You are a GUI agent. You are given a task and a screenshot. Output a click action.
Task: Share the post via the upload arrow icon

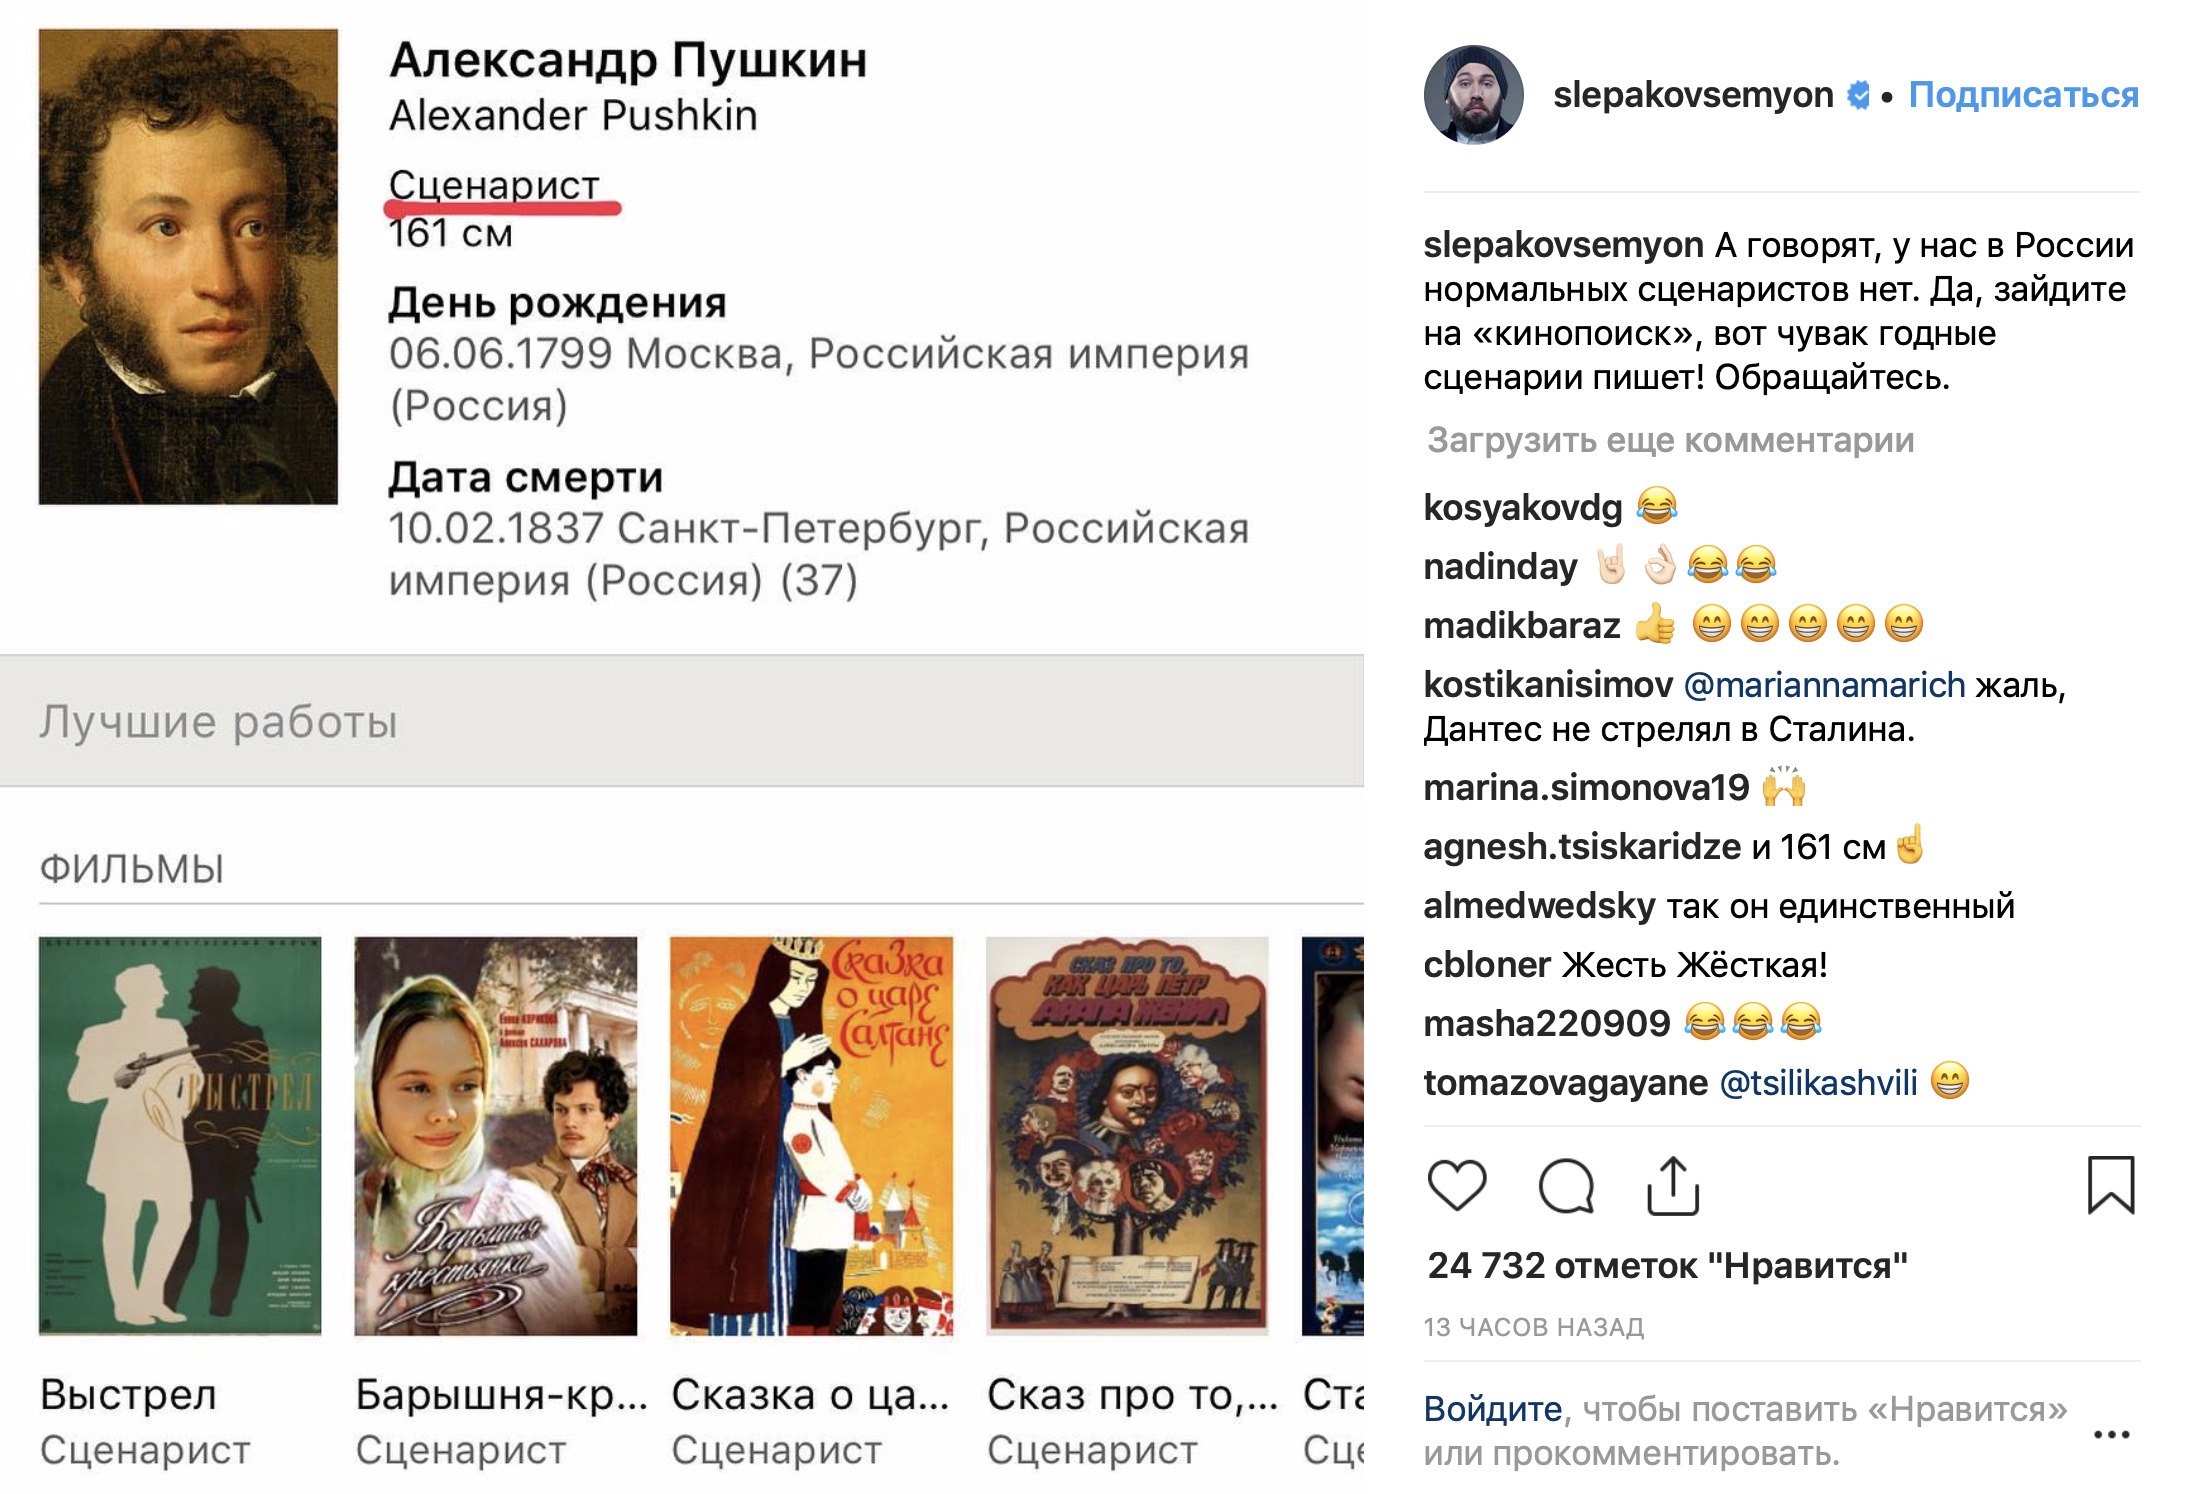(x=1673, y=1186)
